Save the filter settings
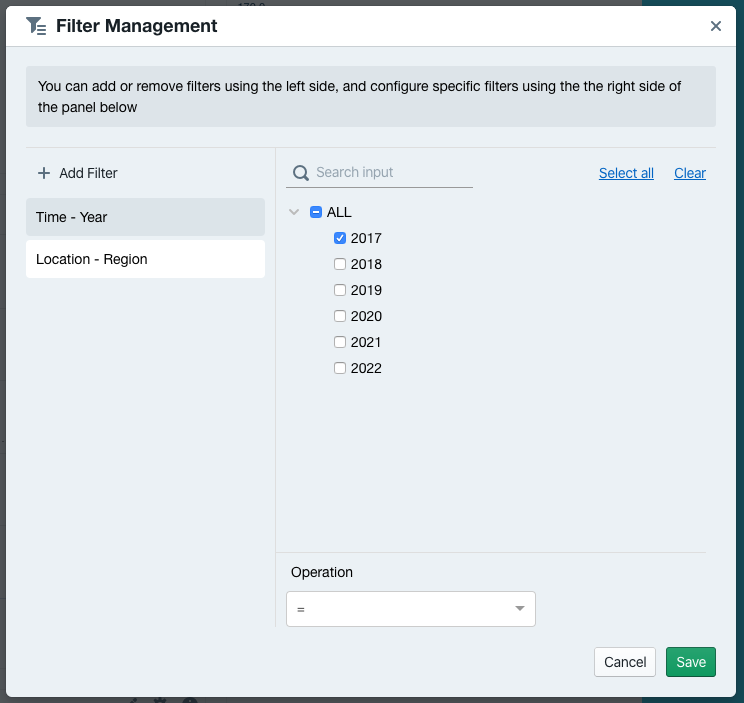Screen dimensions: 744x703 point(690,662)
